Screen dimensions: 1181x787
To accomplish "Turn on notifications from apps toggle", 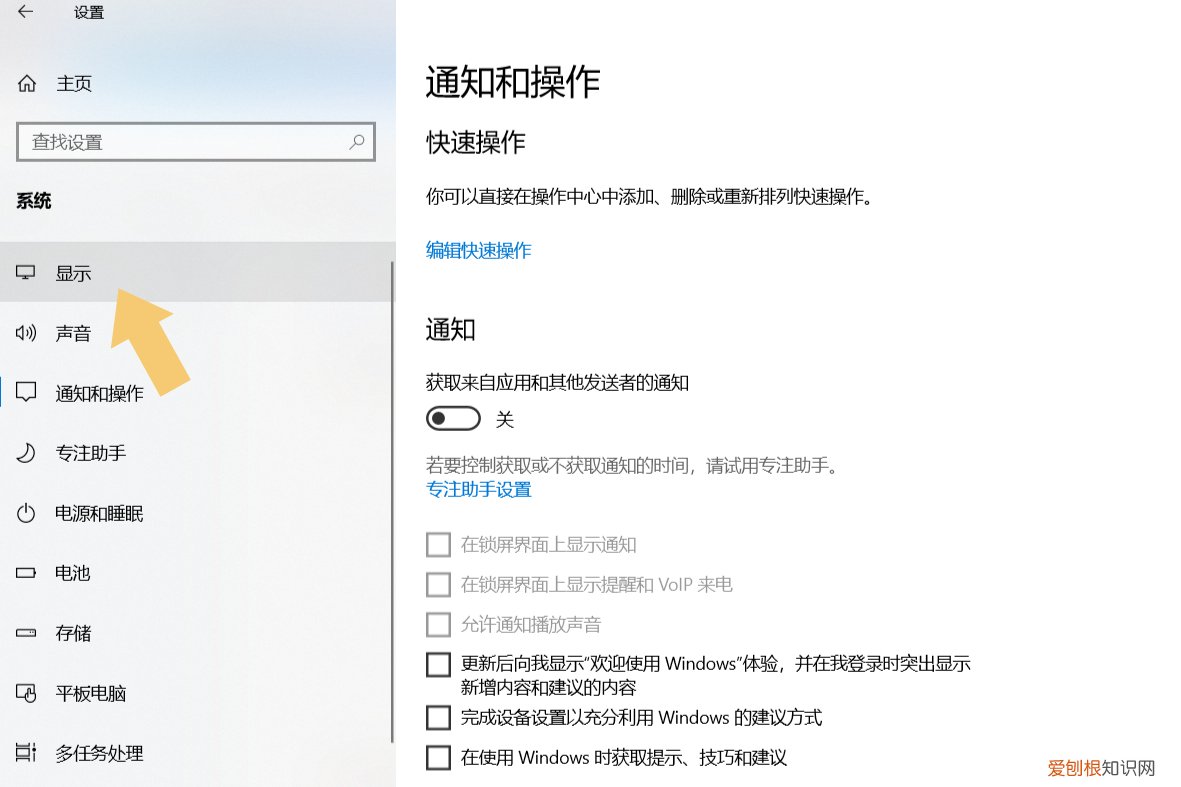I will point(453,418).
